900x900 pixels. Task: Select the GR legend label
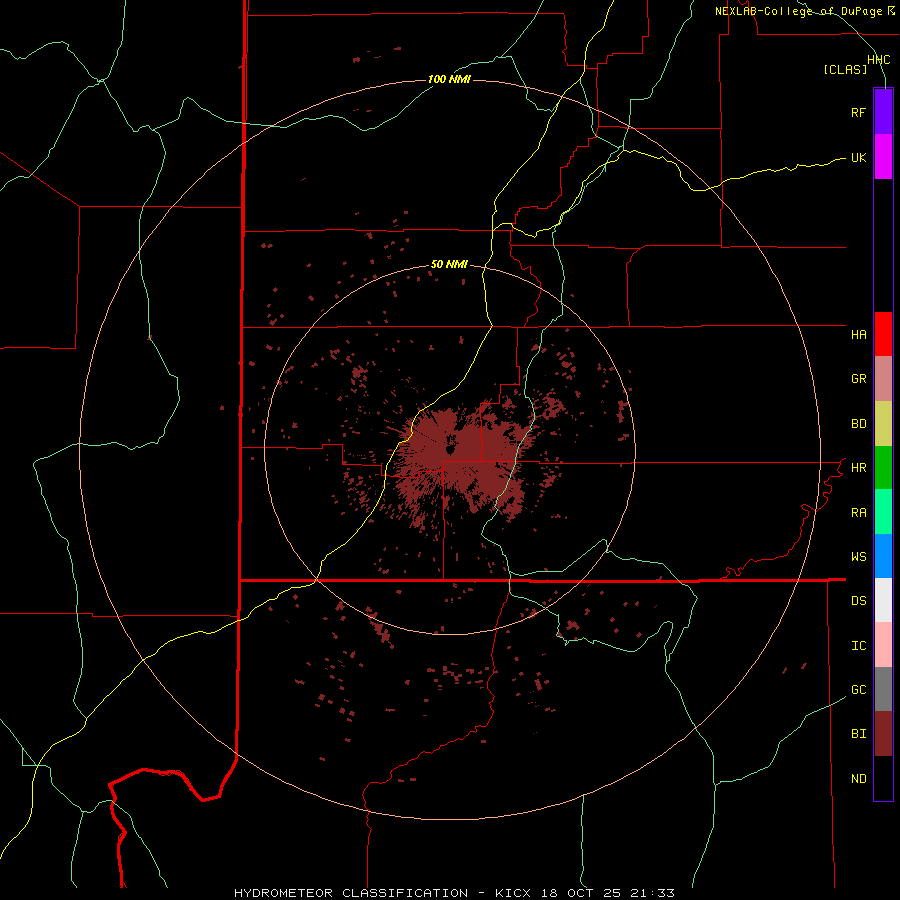858,379
